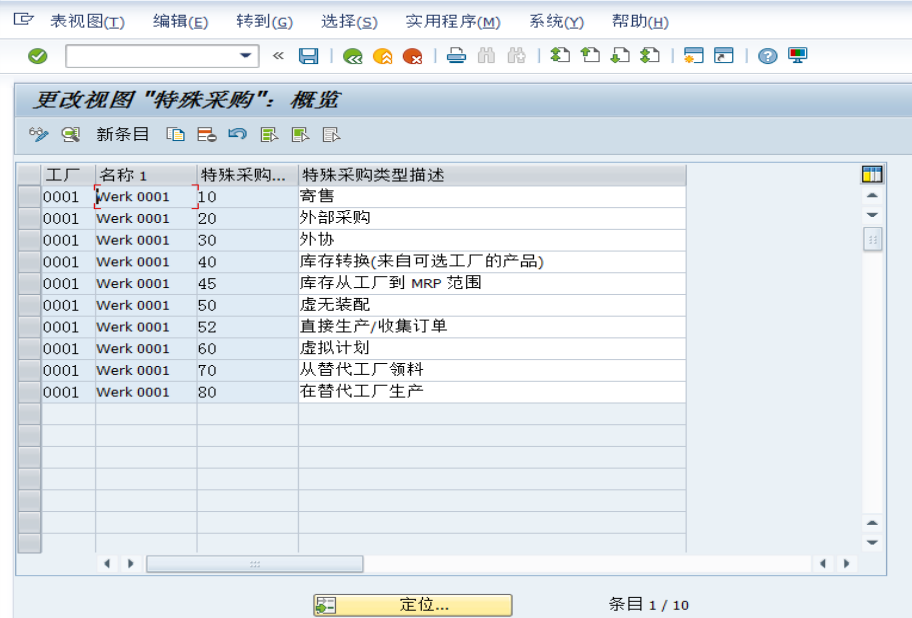The width and height of the screenshot is (912, 618).
Task: Click the left horizontal scrollbar thumb
Action: 255,563
